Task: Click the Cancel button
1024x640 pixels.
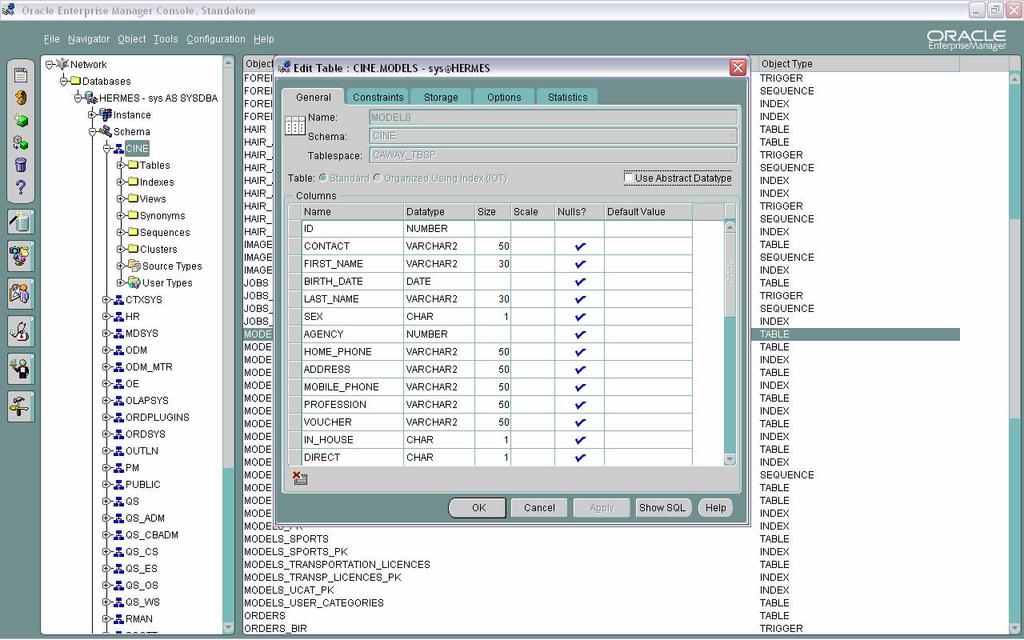Action: tap(539, 507)
